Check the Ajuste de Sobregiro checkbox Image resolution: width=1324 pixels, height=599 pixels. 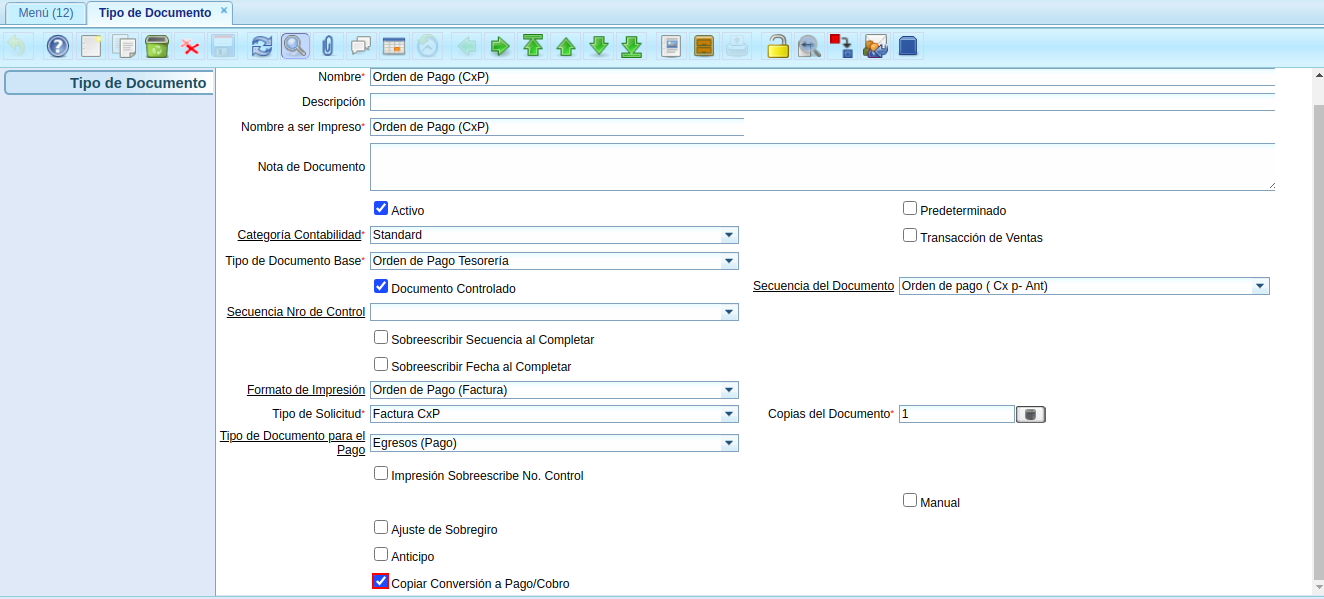click(381, 528)
